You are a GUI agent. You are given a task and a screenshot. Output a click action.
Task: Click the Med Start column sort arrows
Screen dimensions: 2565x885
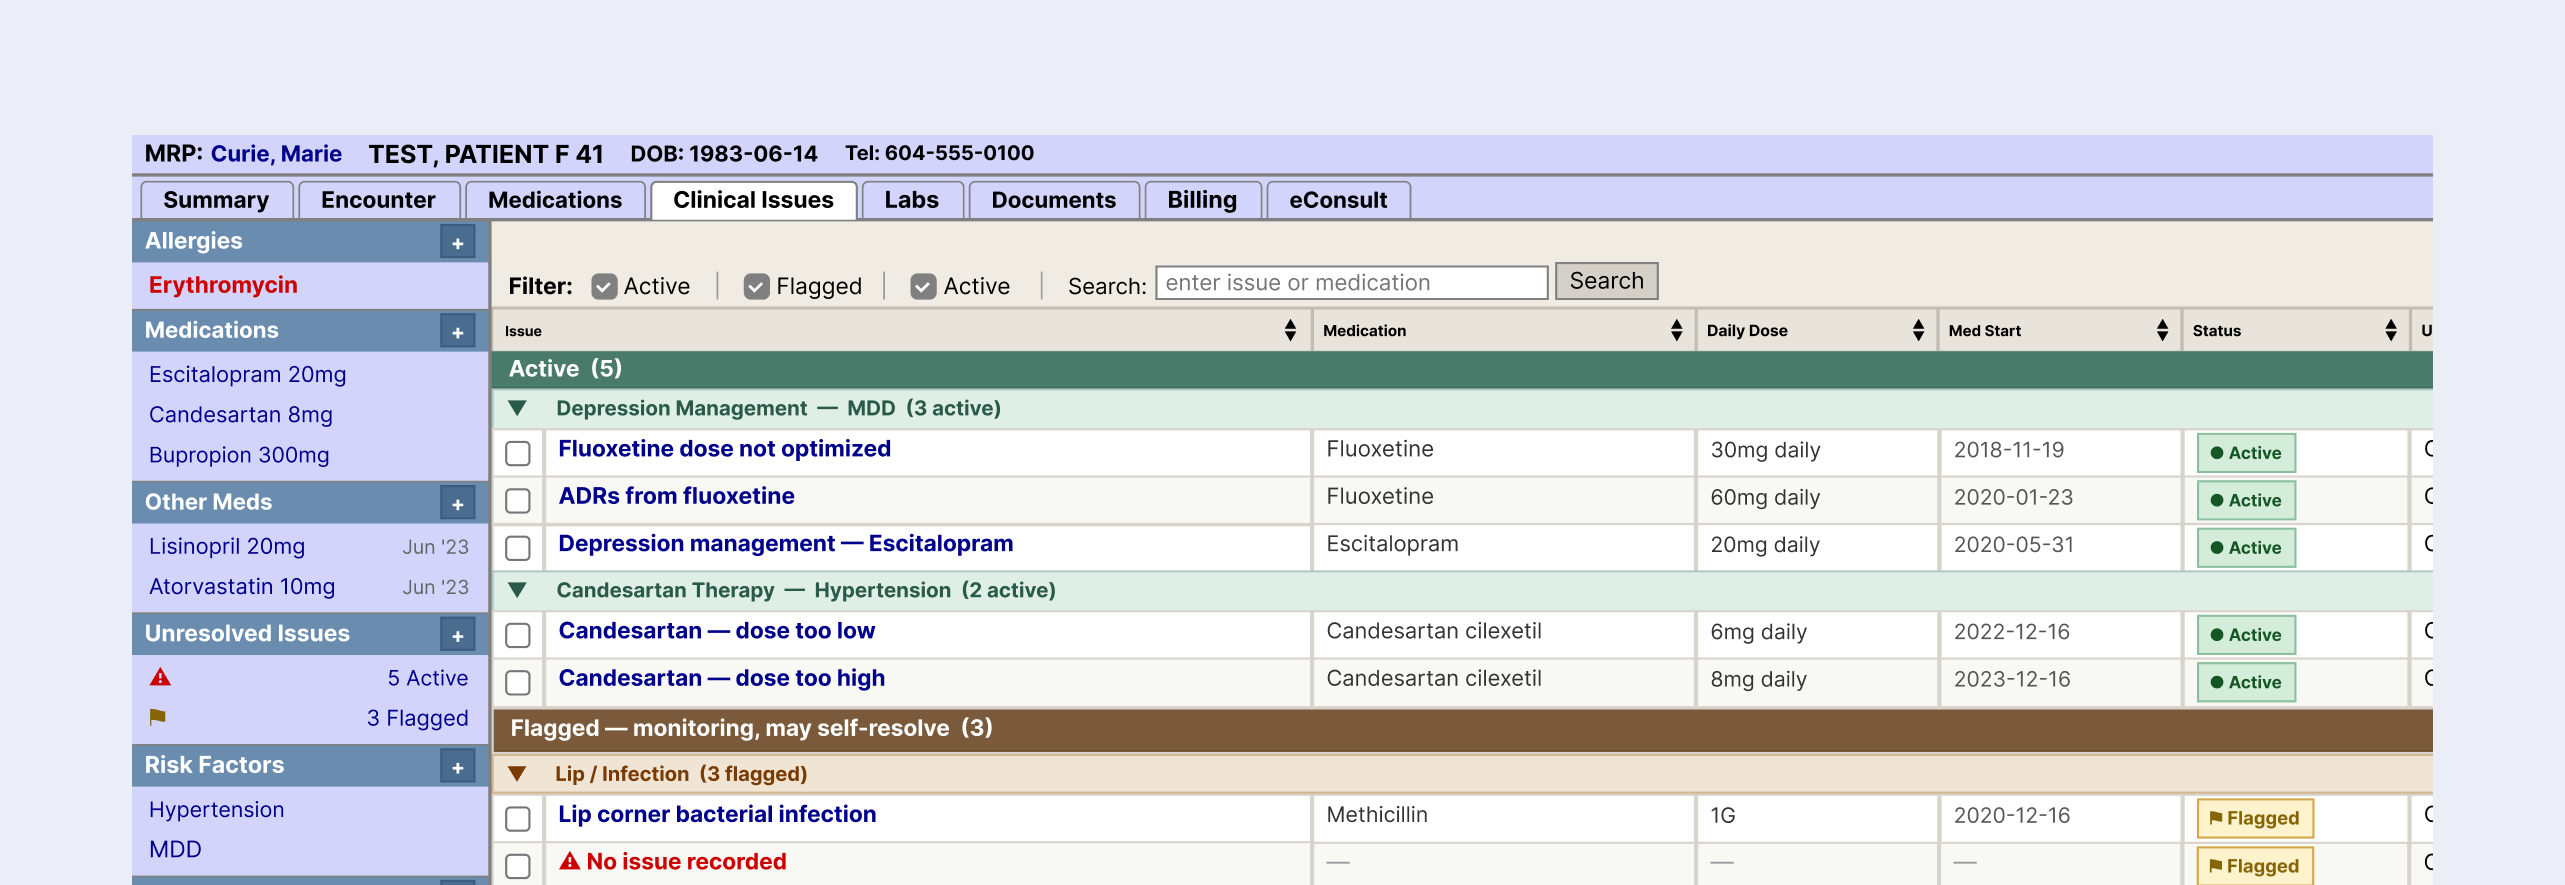tap(2162, 331)
